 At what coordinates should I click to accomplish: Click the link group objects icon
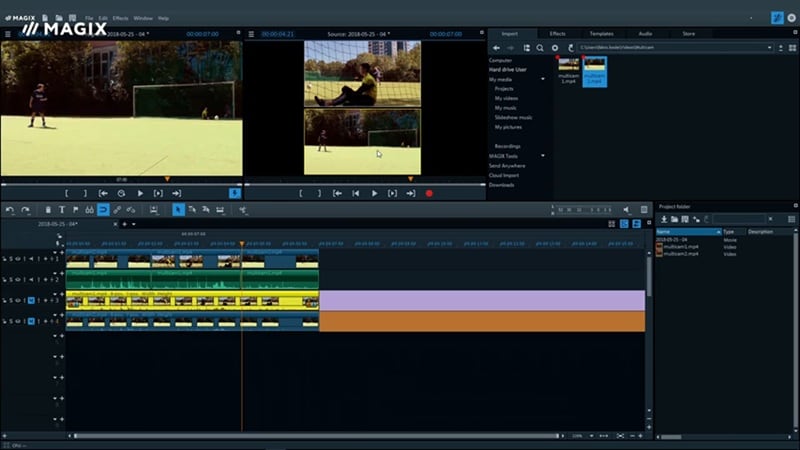pyautogui.click(x=117, y=210)
